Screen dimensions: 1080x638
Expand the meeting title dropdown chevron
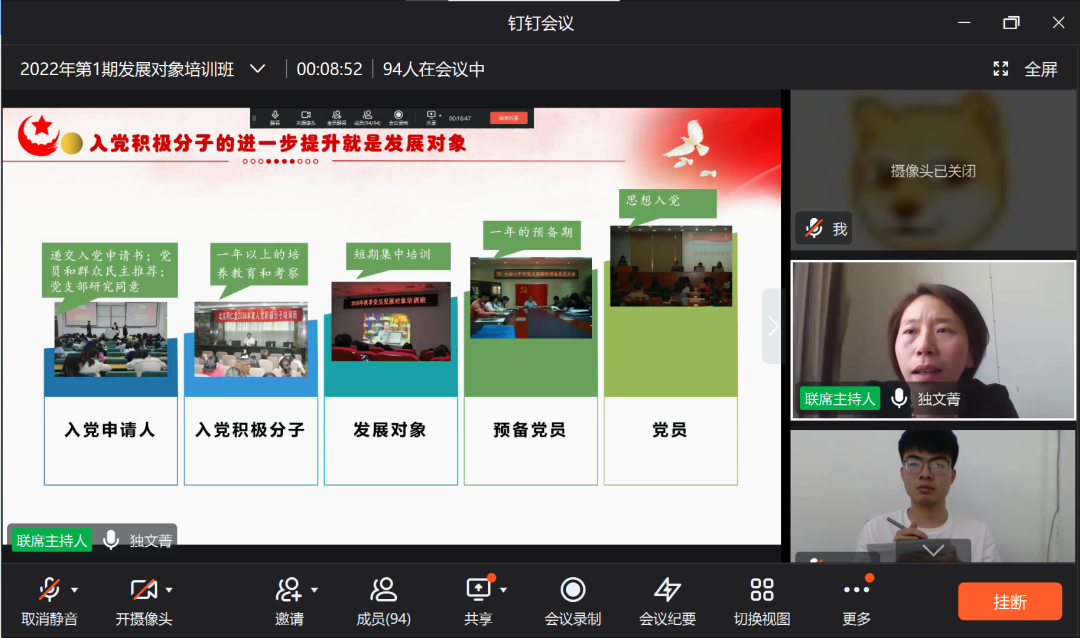[x=258, y=69]
